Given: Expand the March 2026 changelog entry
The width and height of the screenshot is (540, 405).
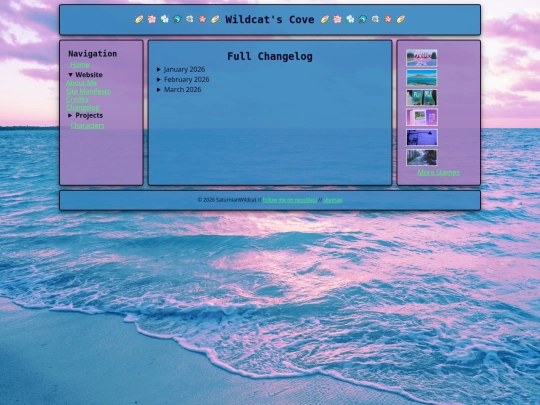Looking at the screenshot, I should click(179, 90).
